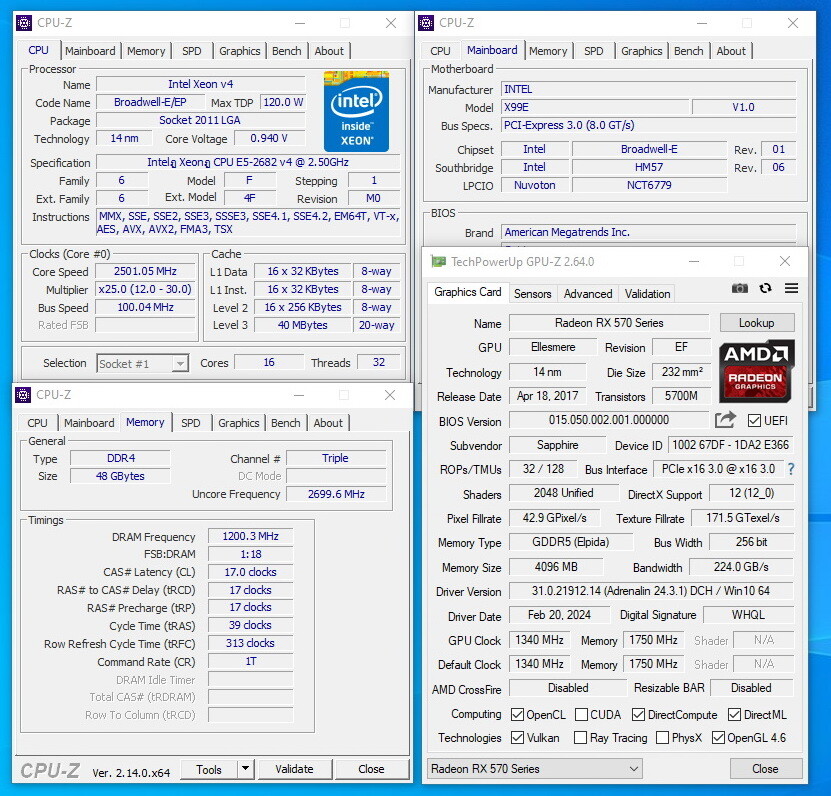Open the Tools dropdown arrow in CPU-Z
The image size is (831, 796).
click(x=245, y=769)
